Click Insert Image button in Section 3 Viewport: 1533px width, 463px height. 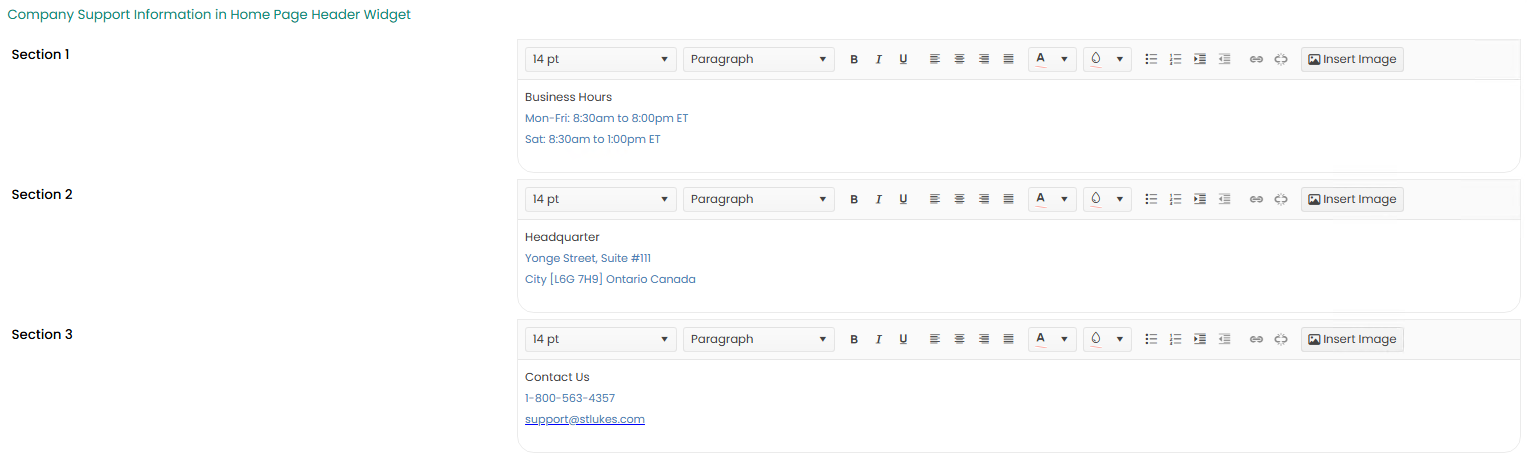click(1352, 340)
